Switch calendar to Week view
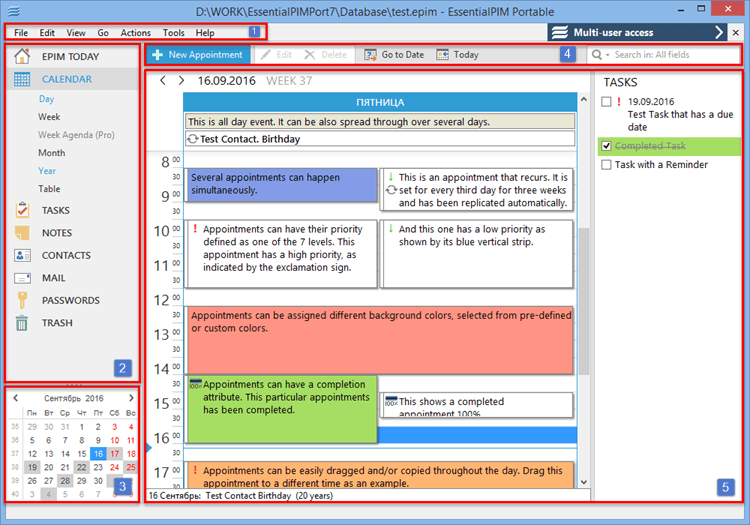This screenshot has width=750, height=525. pos(49,117)
